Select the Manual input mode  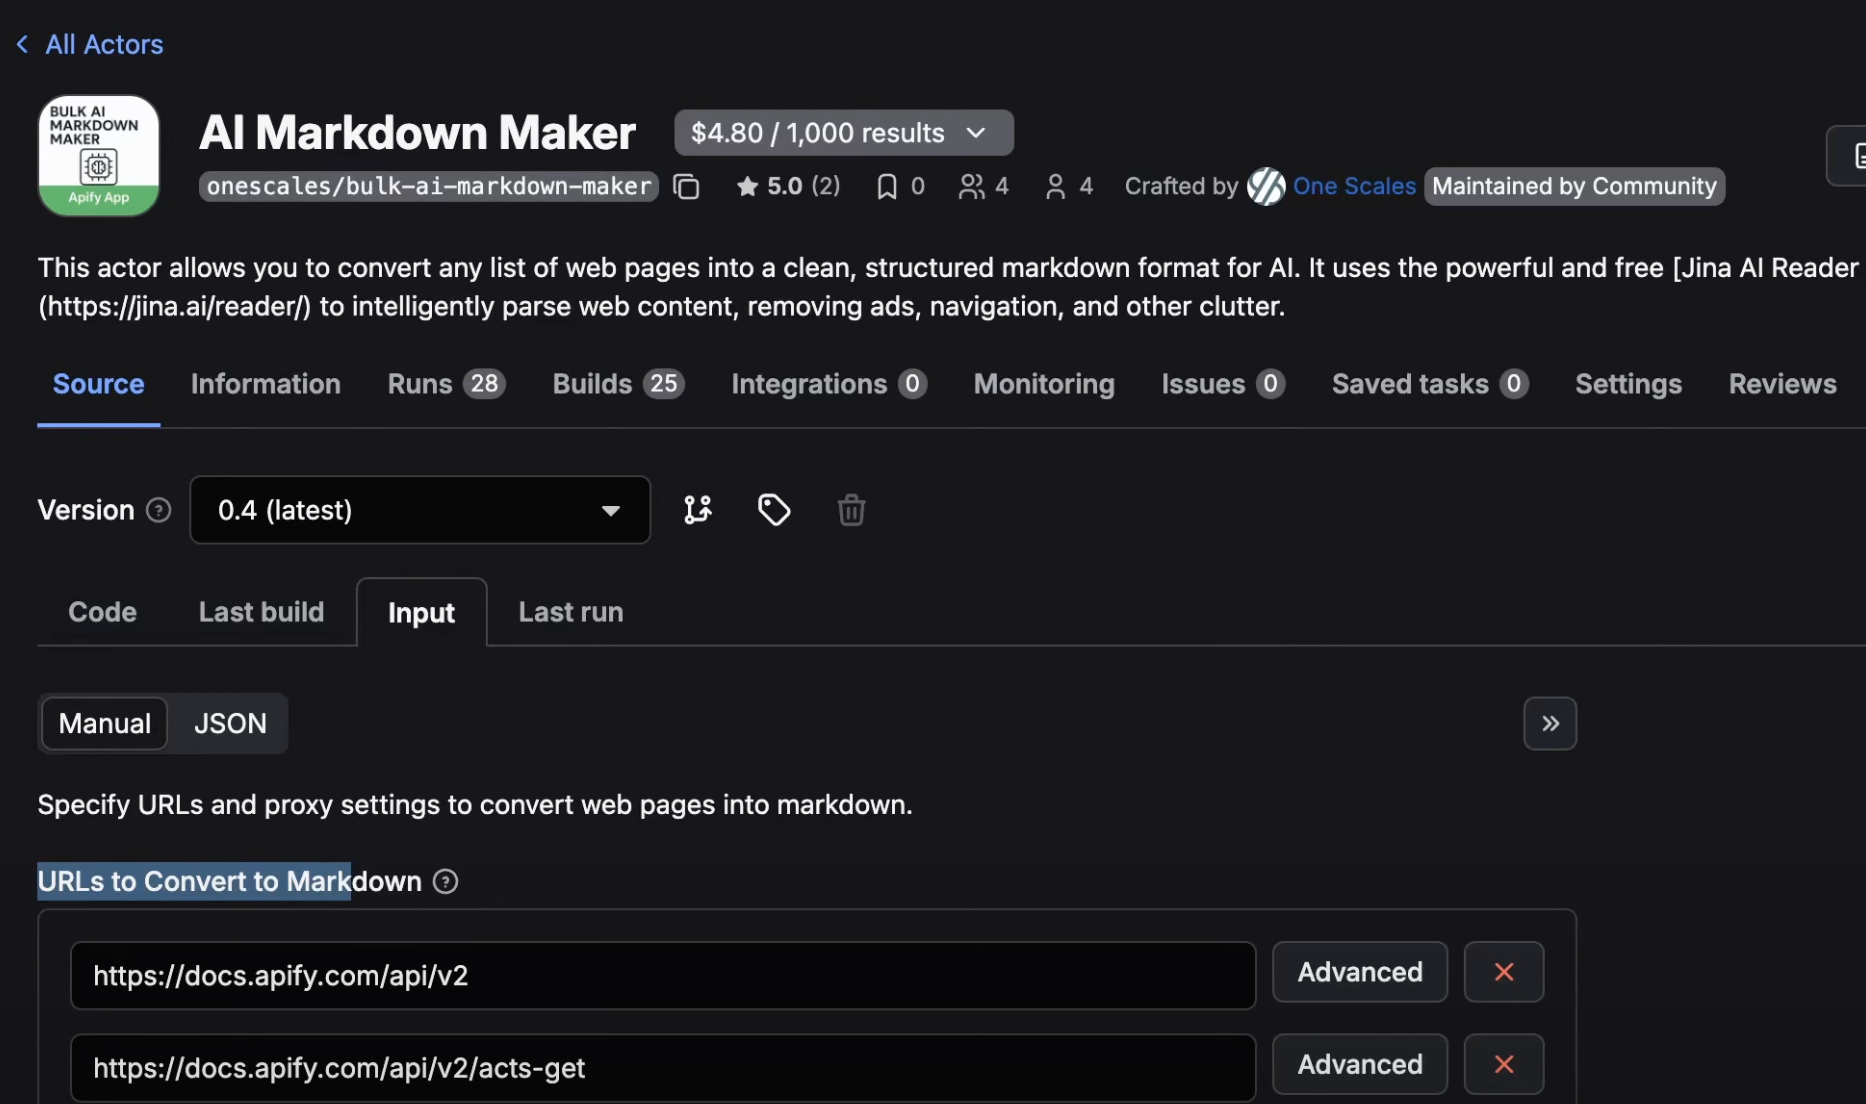pos(104,723)
